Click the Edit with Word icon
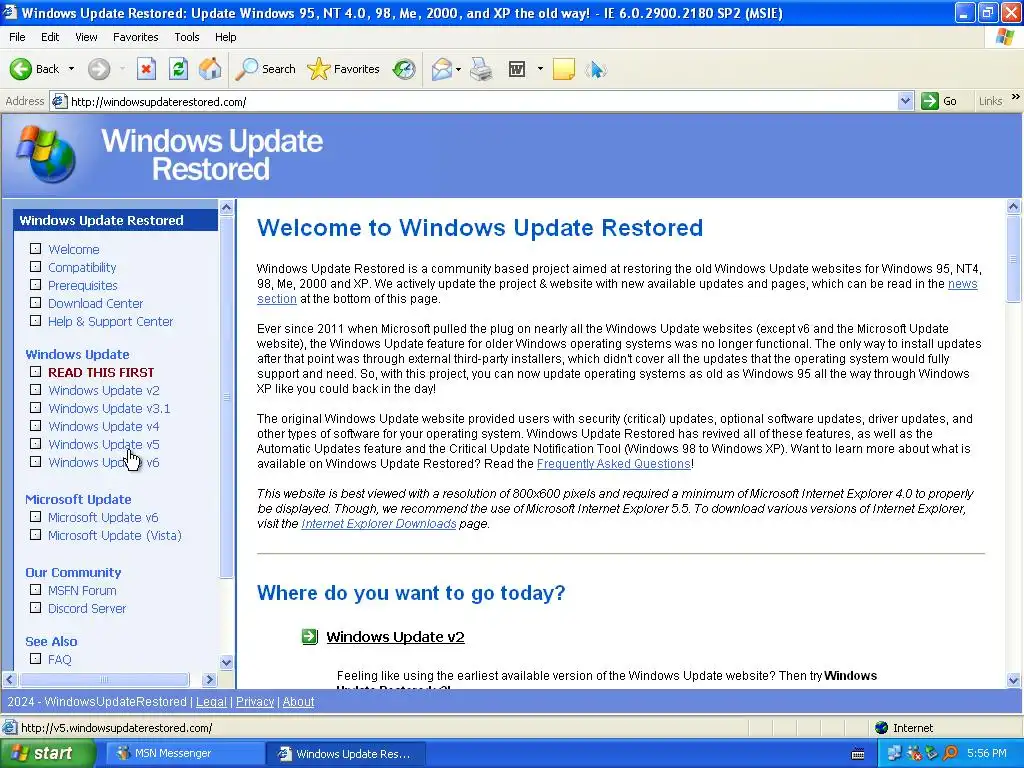 pos(517,69)
